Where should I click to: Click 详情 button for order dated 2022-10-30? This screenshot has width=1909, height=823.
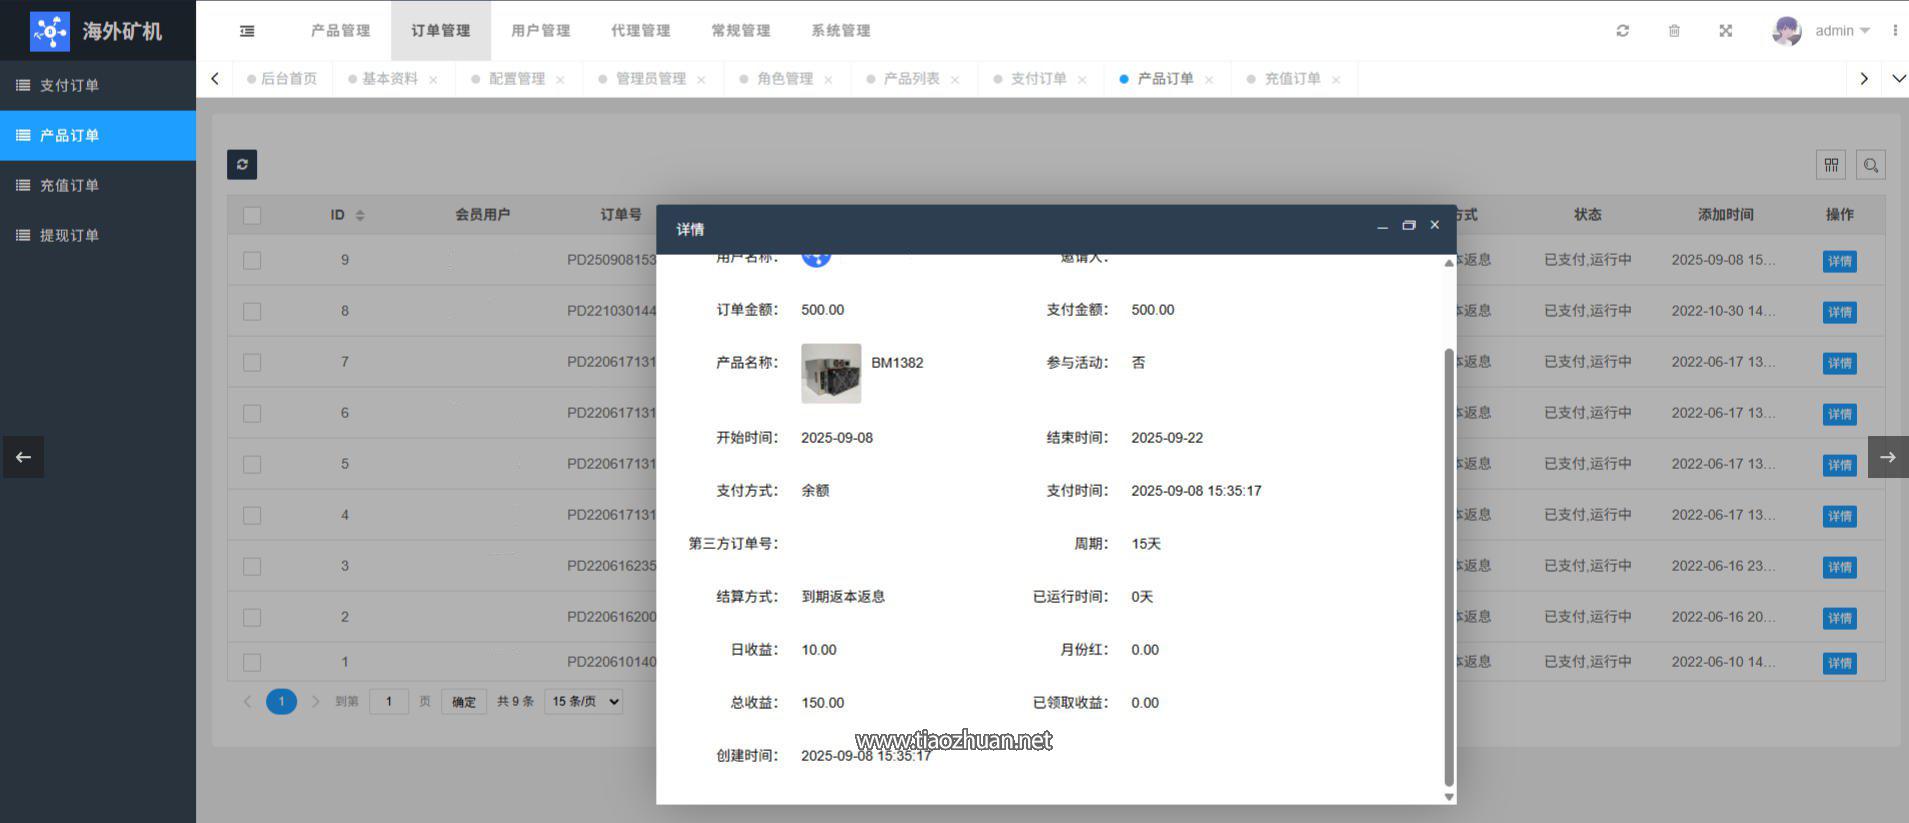pyautogui.click(x=1839, y=312)
